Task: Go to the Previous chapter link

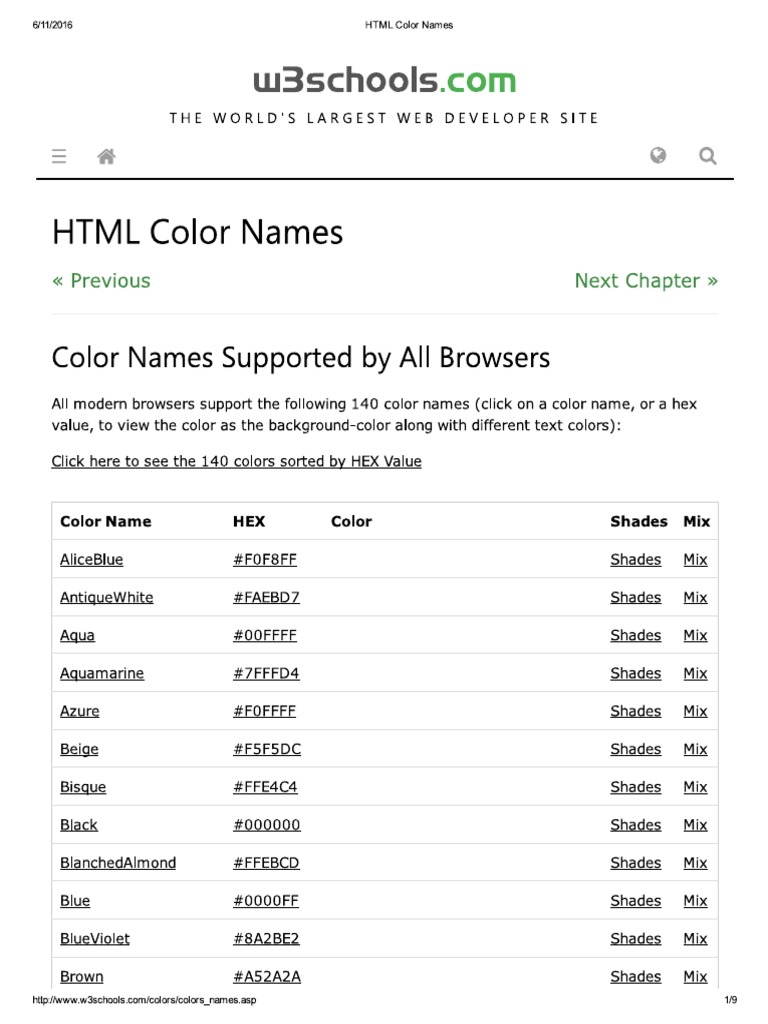Action: tap(101, 281)
